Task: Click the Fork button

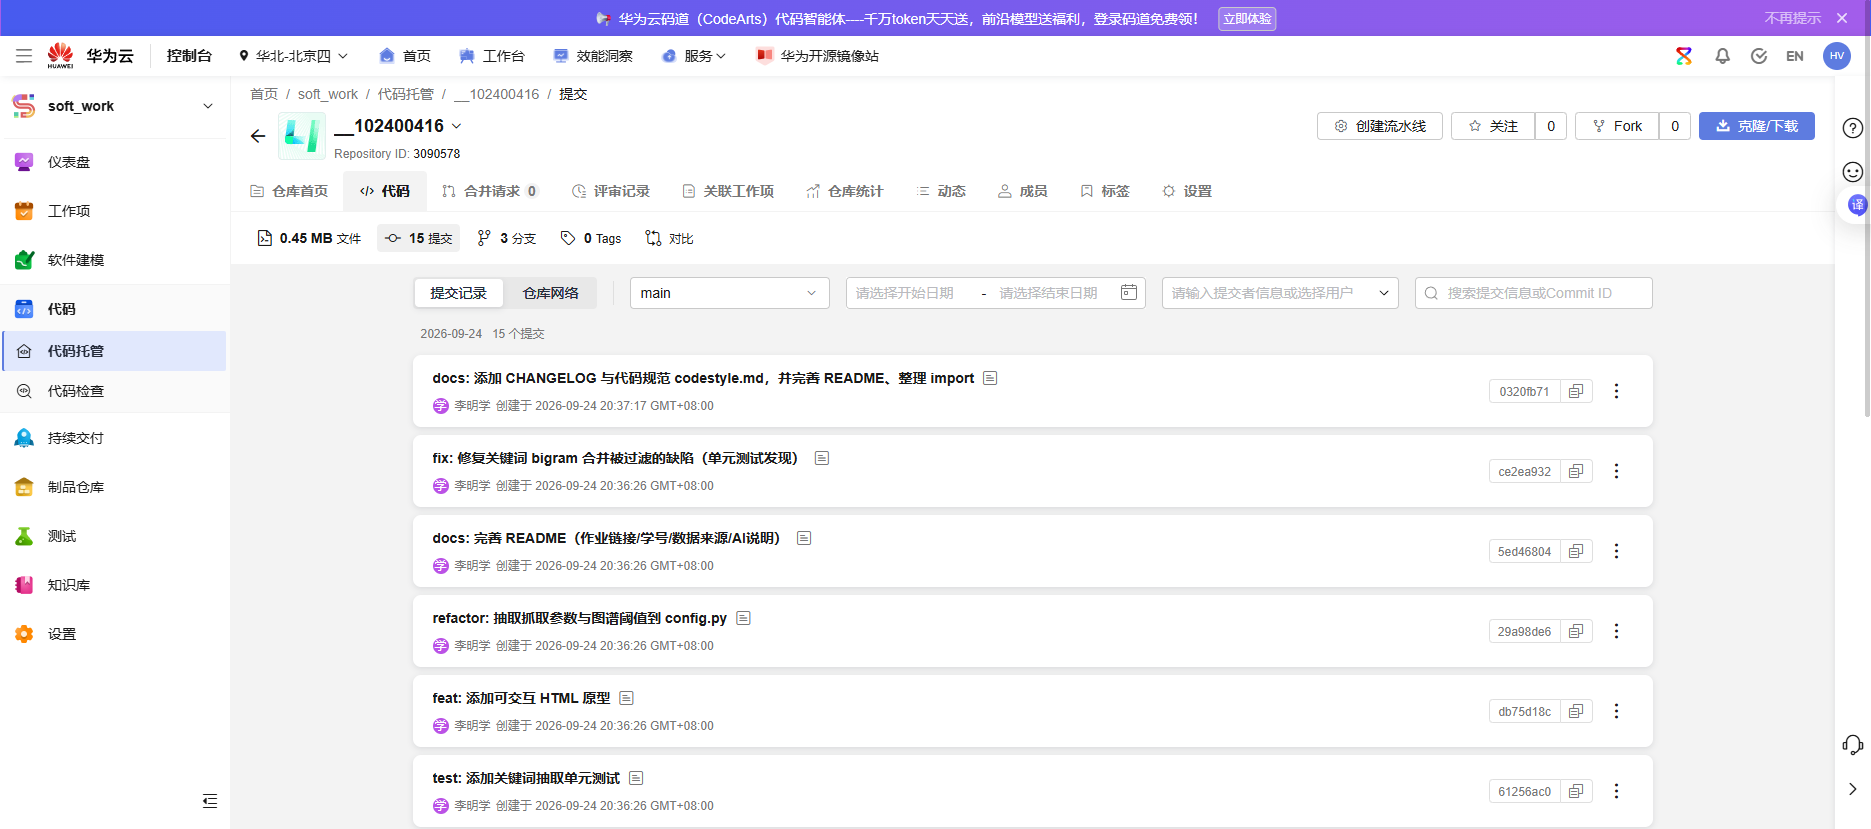Action: pos(1617,126)
